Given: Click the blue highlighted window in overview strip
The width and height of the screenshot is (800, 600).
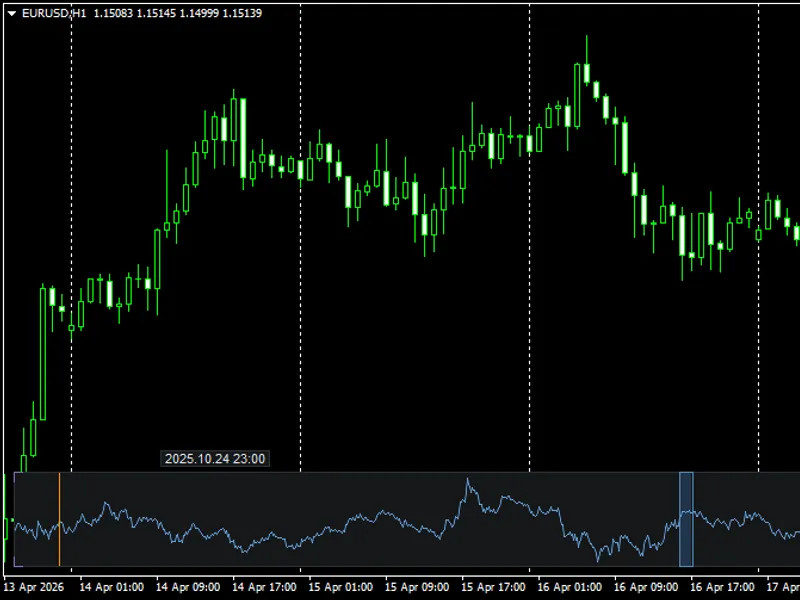Looking at the screenshot, I should (x=686, y=519).
